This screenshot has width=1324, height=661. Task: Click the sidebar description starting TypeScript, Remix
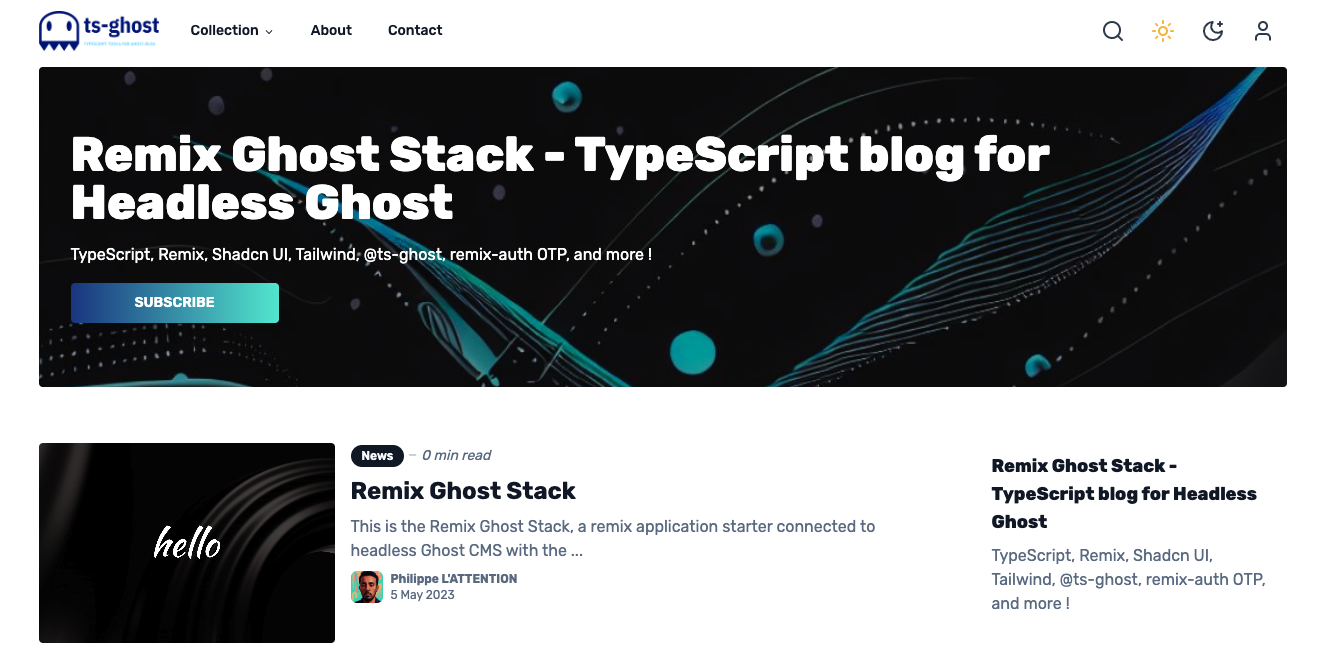[x=1128, y=579]
